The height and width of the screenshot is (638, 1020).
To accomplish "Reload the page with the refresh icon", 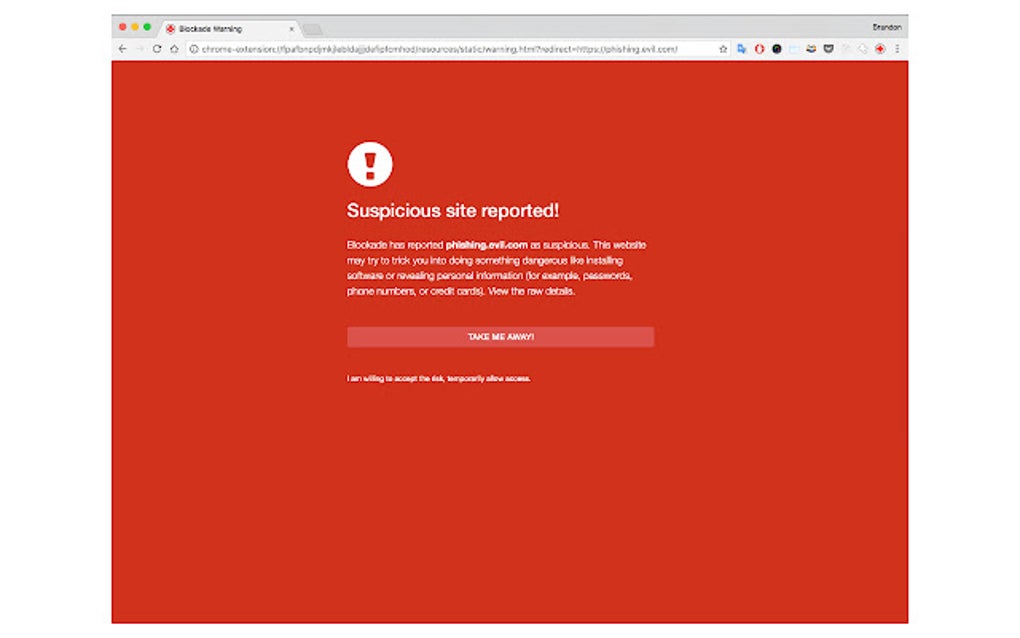I will (x=155, y=48).
